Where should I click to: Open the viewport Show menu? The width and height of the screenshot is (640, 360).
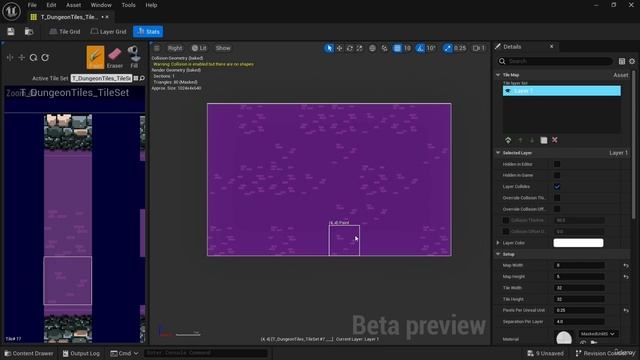coord(223,48)
